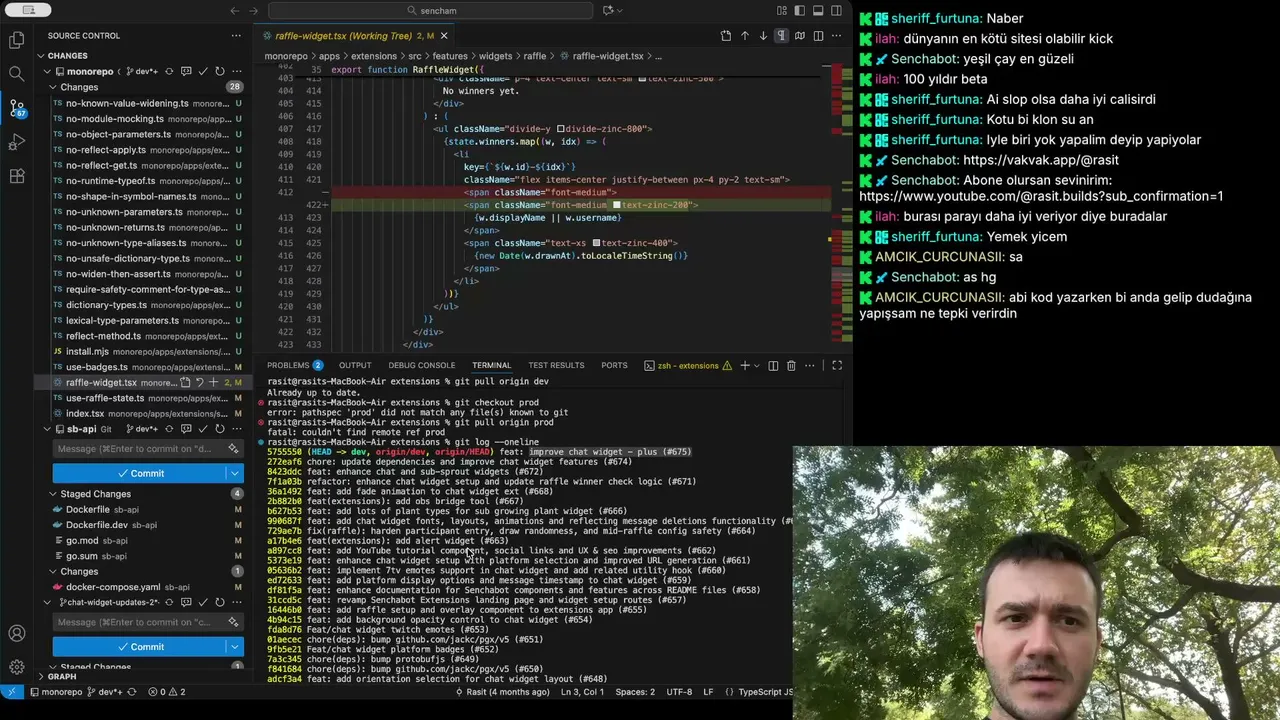Image resolution: width=1280 pixels, height=720 pixels.
Task: Click the Commit button for sb-api
Action: pyautogui.click(x=139, y=473)
